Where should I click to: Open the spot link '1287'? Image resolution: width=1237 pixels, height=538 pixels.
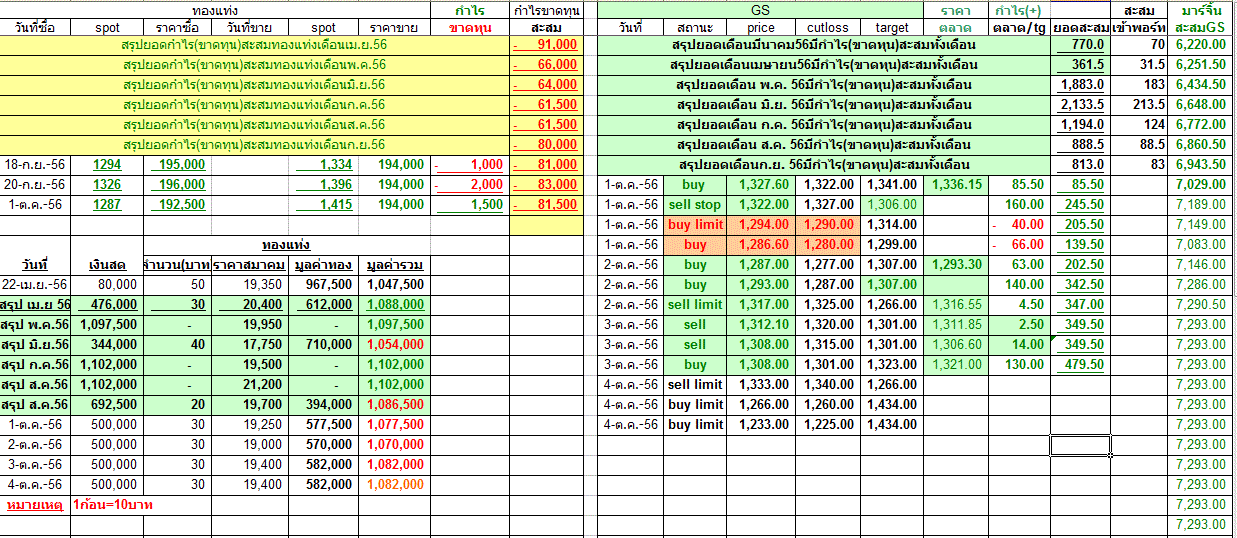(x=107, y=204)
